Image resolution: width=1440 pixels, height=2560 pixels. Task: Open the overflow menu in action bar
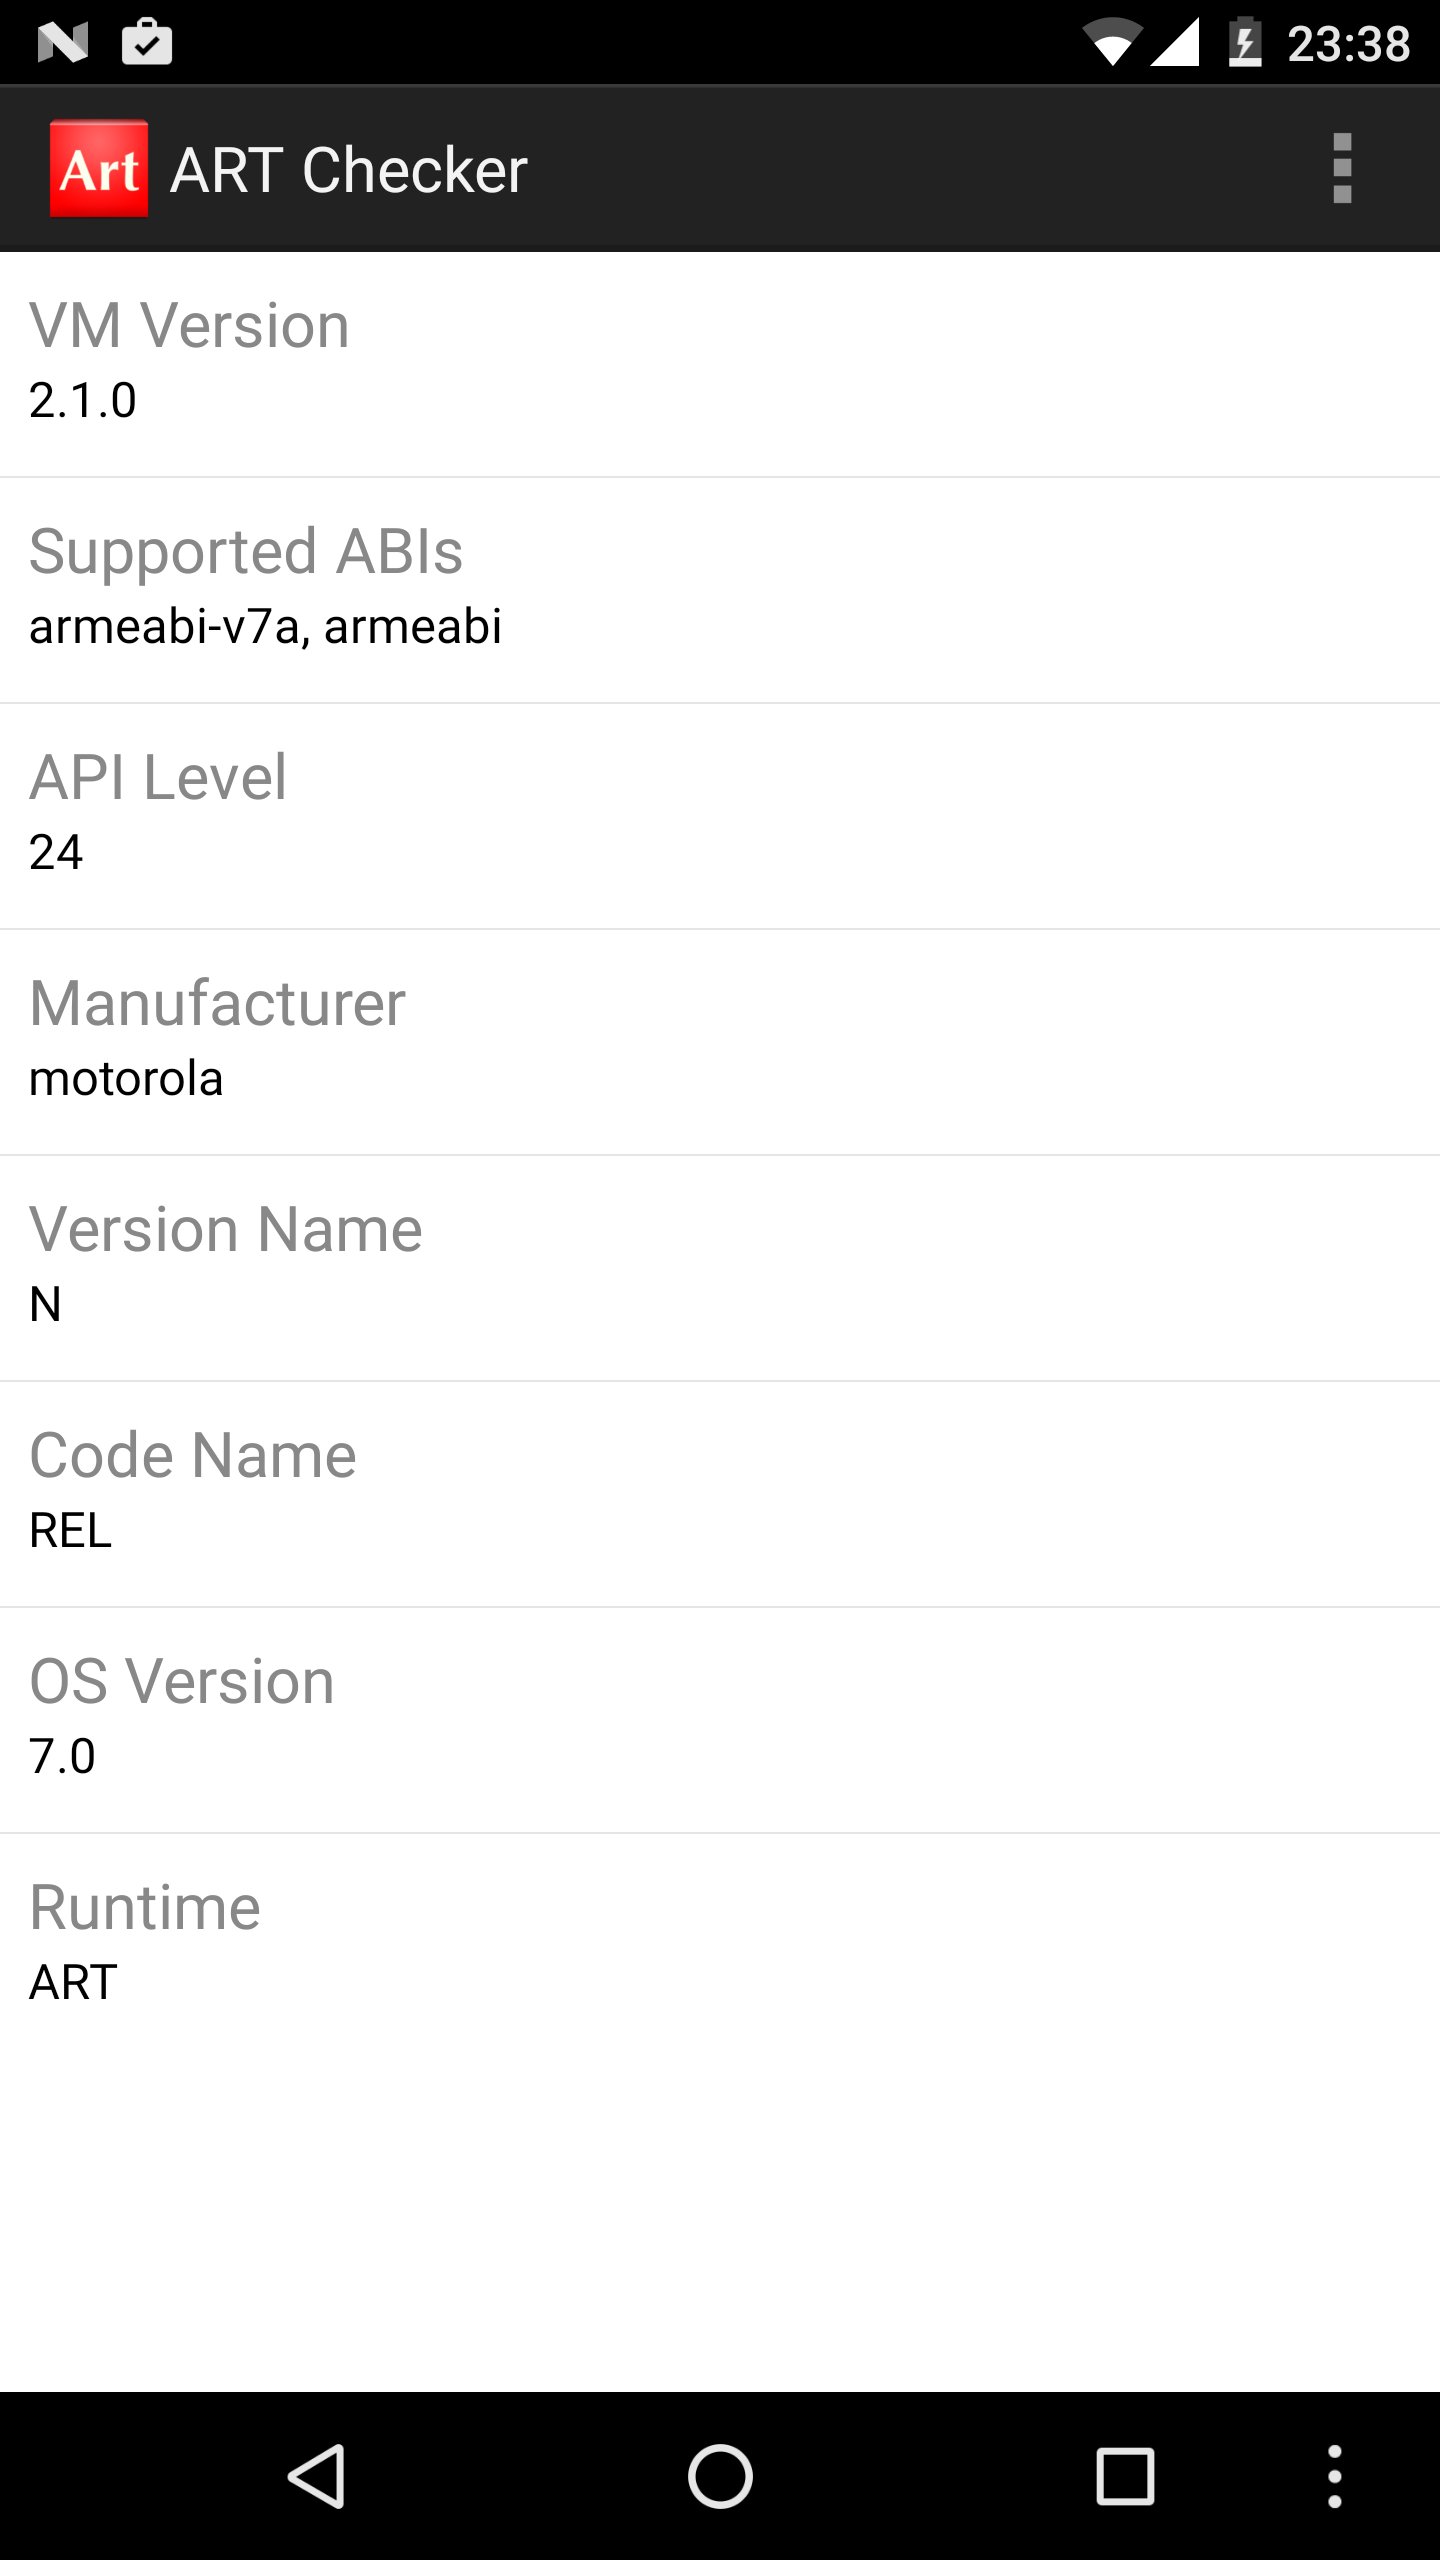click(x=1342, y=168)
